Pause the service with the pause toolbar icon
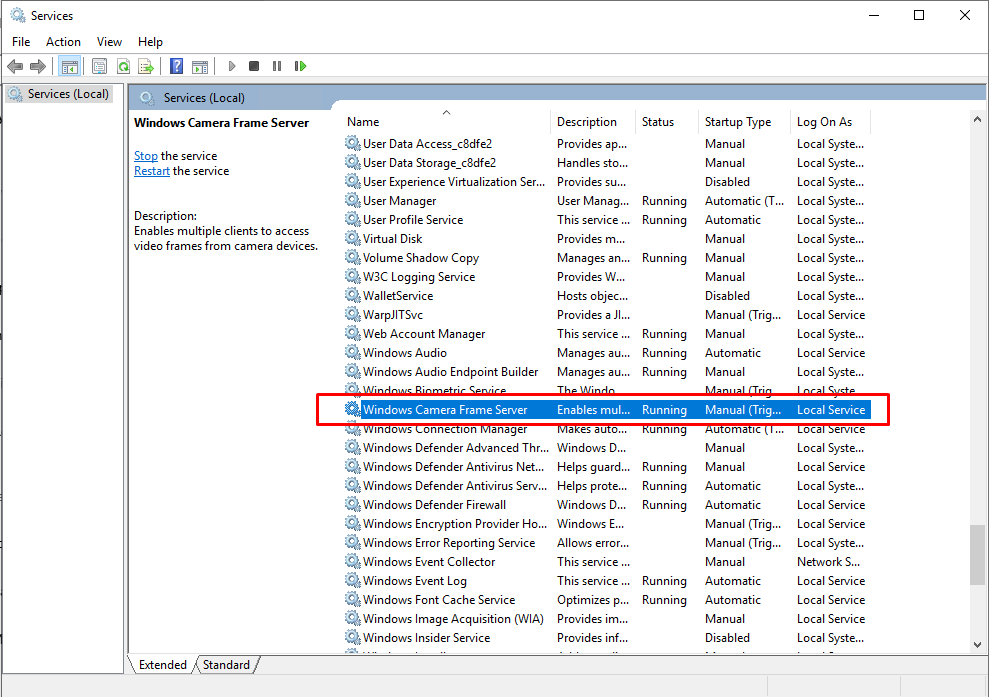Image resolution: width=989 pixels, height=697 pixels. (277, 66)
